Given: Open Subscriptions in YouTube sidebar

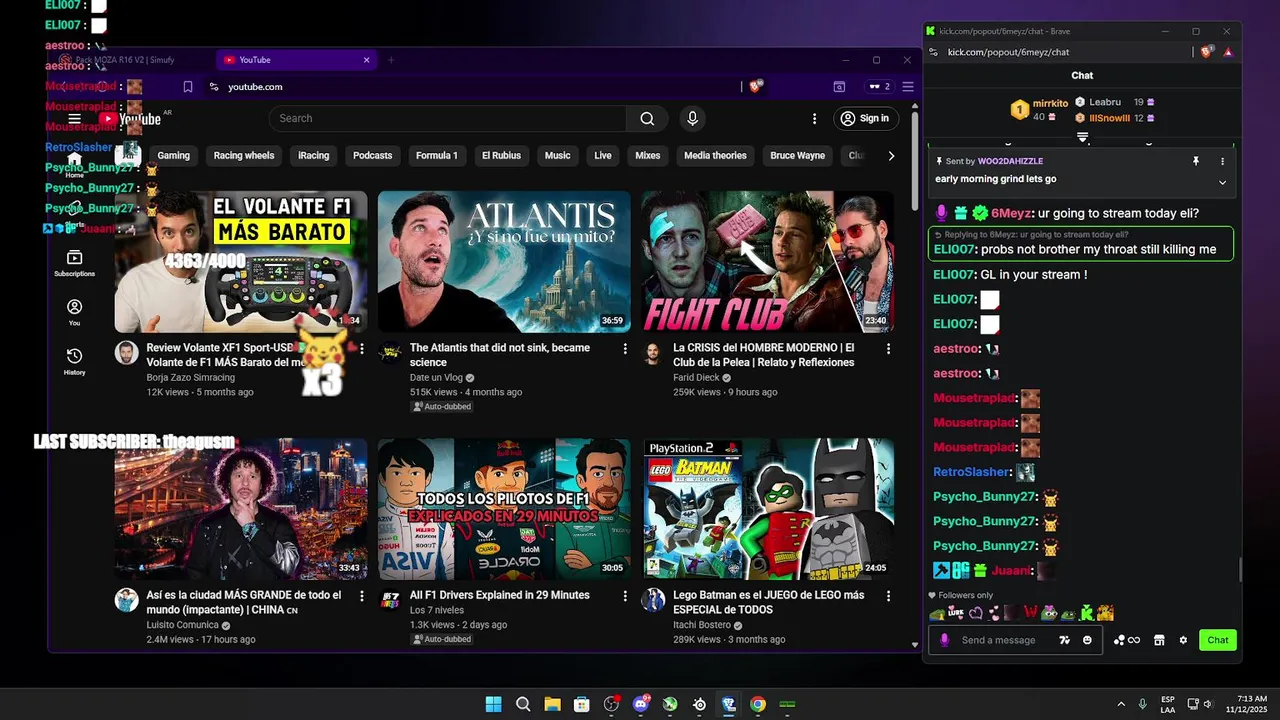Looking at the screenshot, I should 74,264.
